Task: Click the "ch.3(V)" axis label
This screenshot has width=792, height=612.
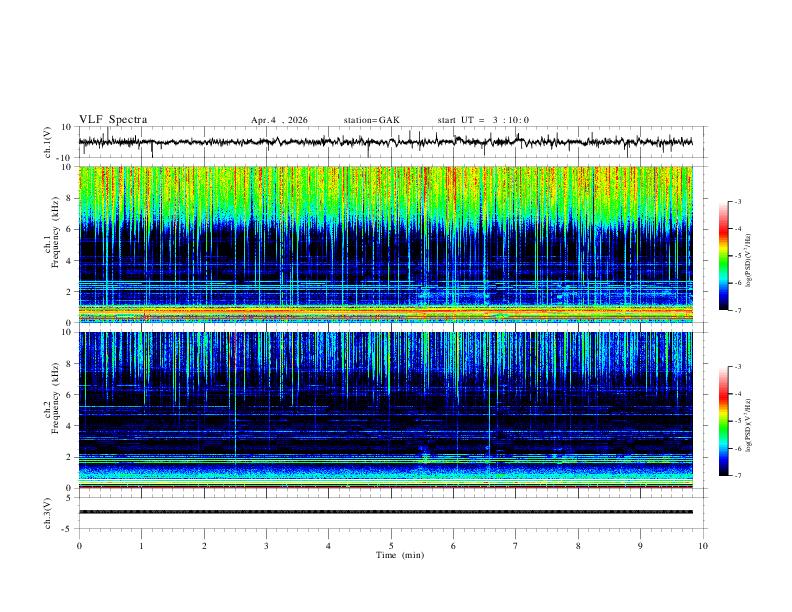Action: coord(48,513)
